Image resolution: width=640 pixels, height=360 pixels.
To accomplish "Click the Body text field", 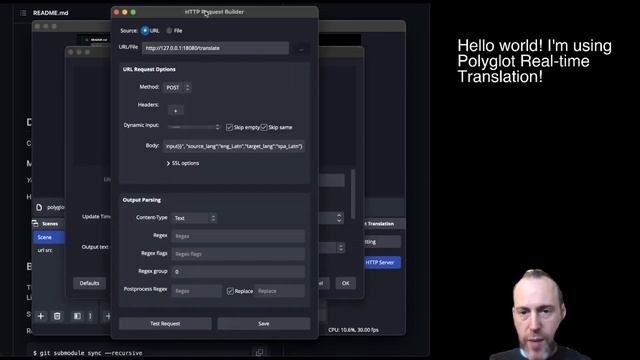I will [234, 146].
